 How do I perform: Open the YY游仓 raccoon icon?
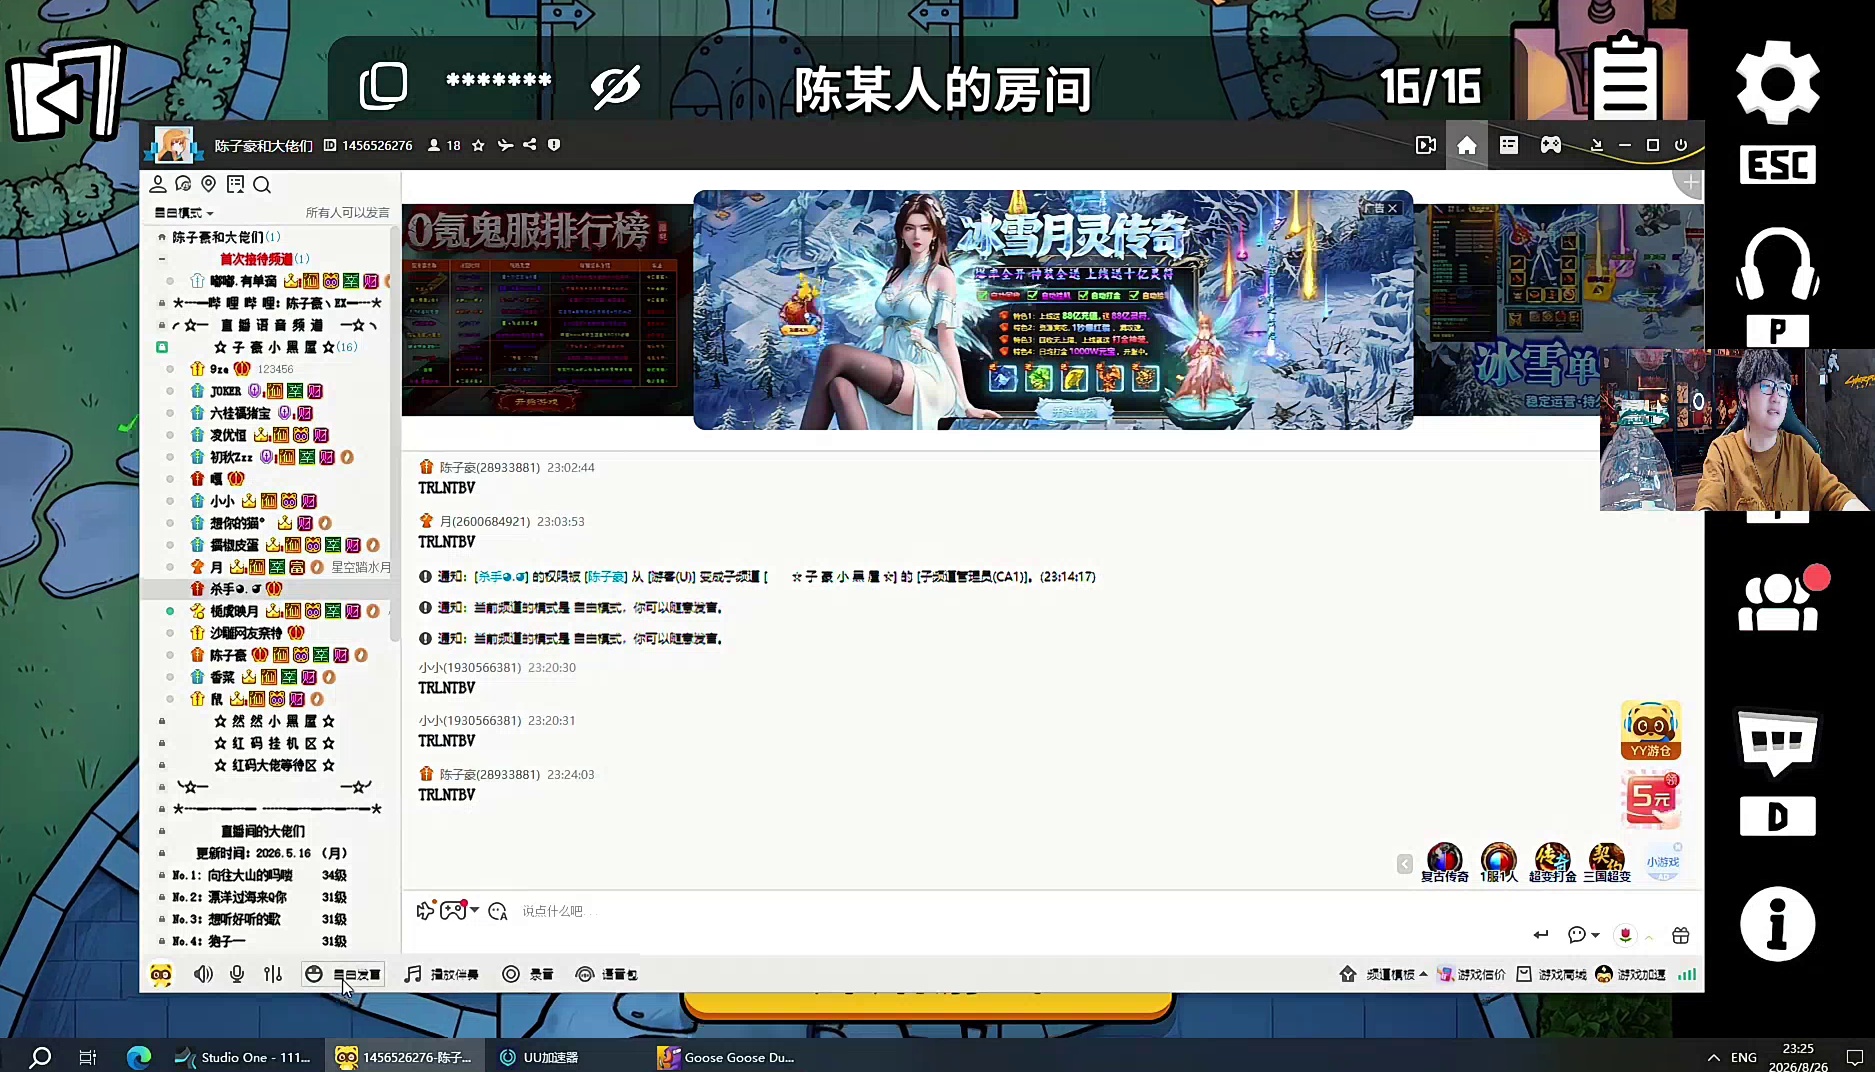1651,730
